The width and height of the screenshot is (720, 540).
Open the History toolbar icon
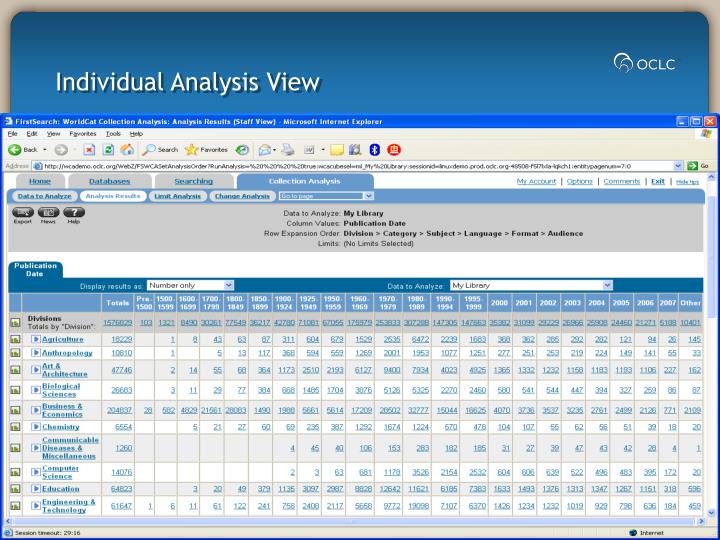pos(242,150)
